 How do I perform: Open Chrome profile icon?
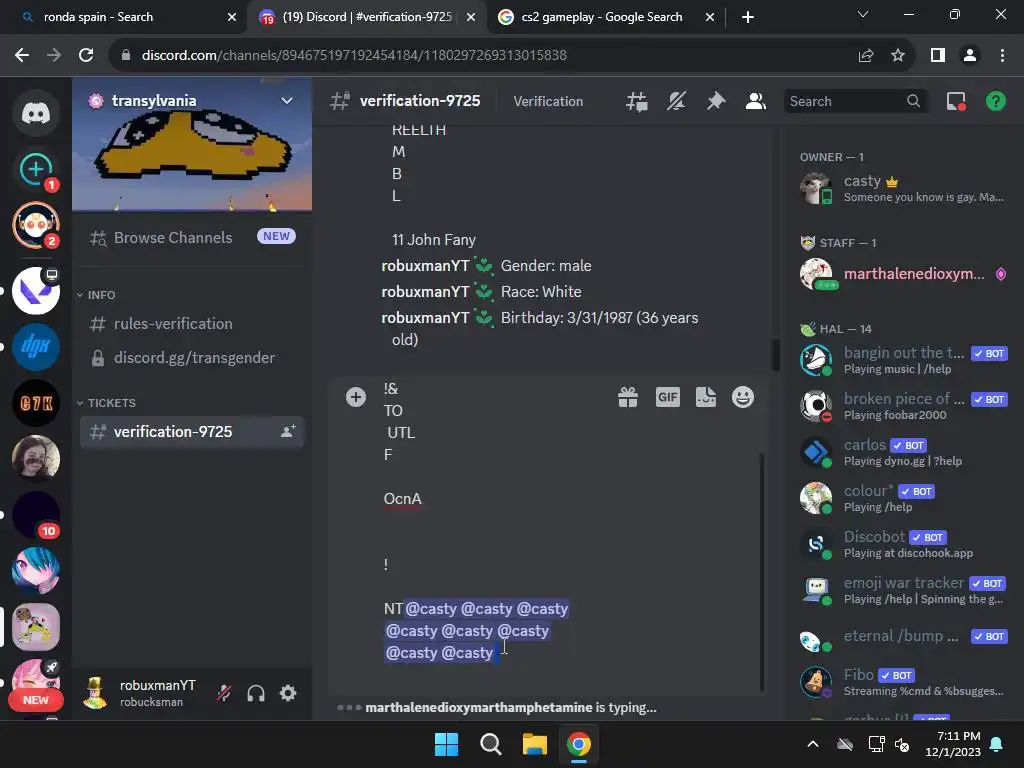(x=970, y=56)
